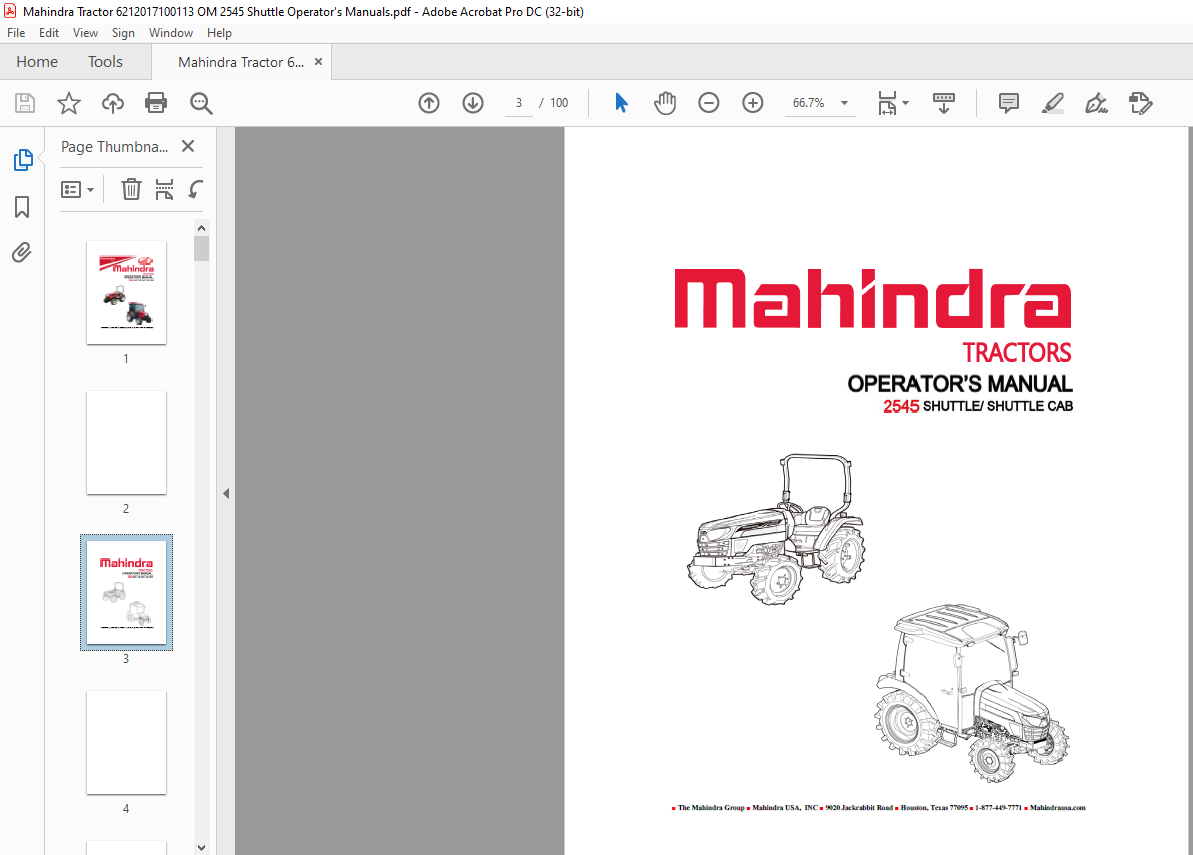Select page 3 thumbnail
The image size is (1193, 855).
[x=126, y=593]
